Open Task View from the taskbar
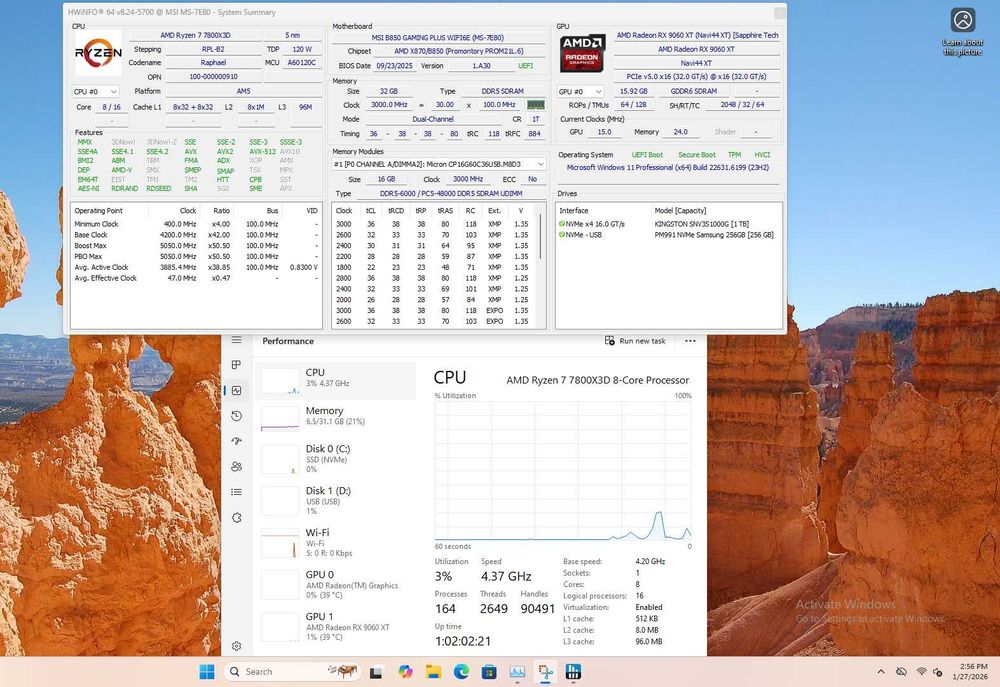 (x=376, y=672)
